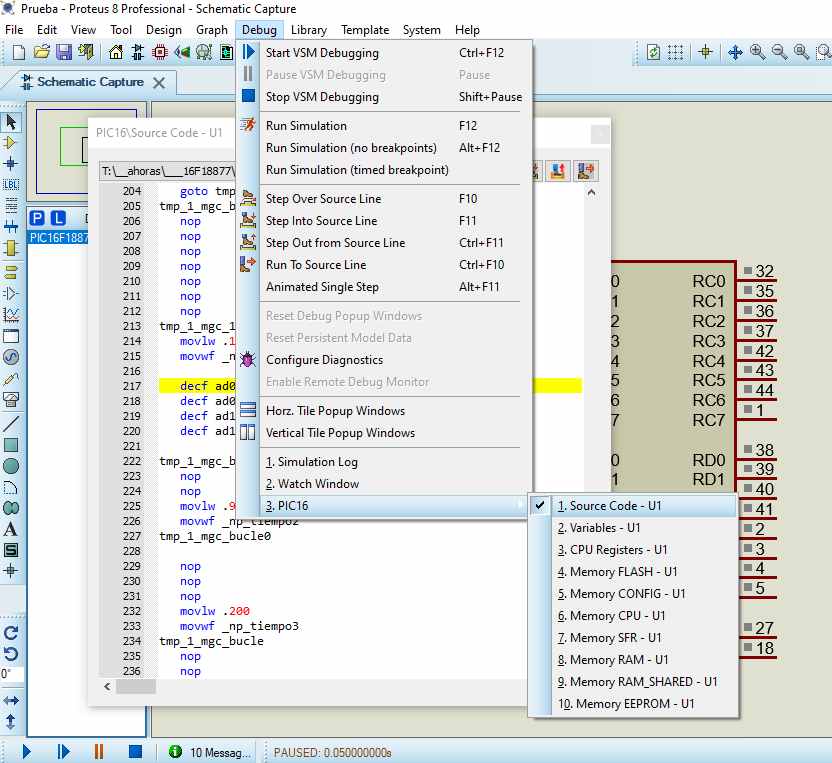Choose Run Simulation (no breakpoints)
Image resolution: width=832 pixels, height=763 pixels.
pyautogui.click(x=385, y=148)
